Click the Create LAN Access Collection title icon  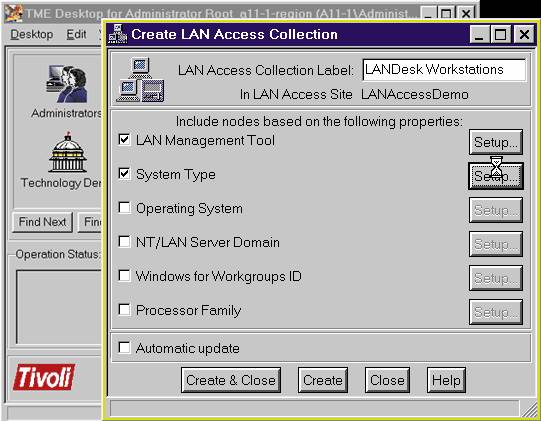click(118, 34)
